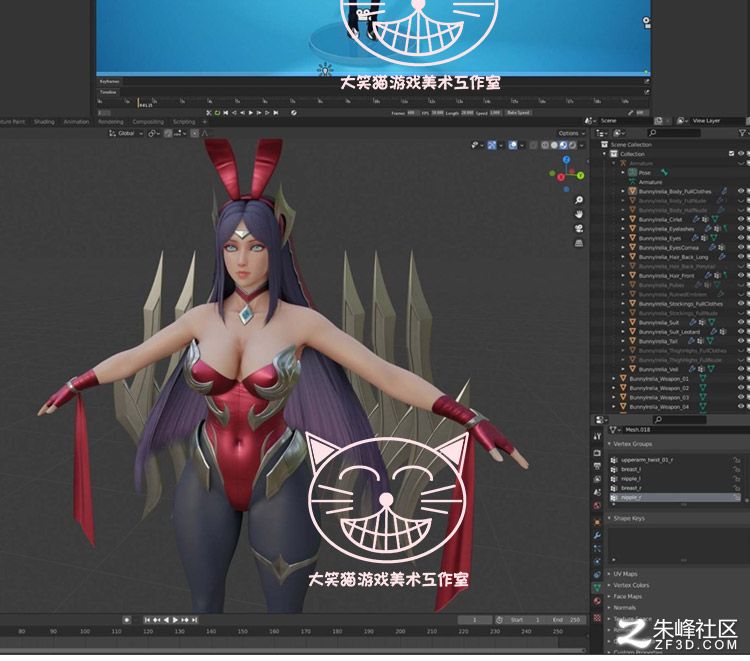Open the Object Constraints tab

click(597, 574)
